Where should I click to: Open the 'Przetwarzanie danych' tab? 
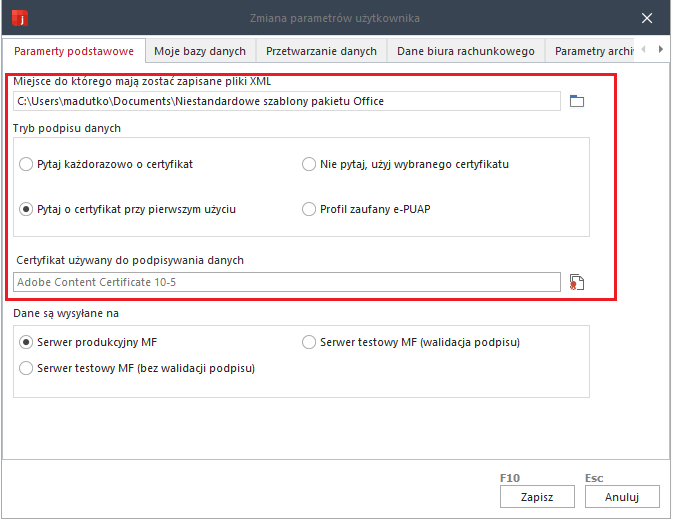tap(321, 51)
